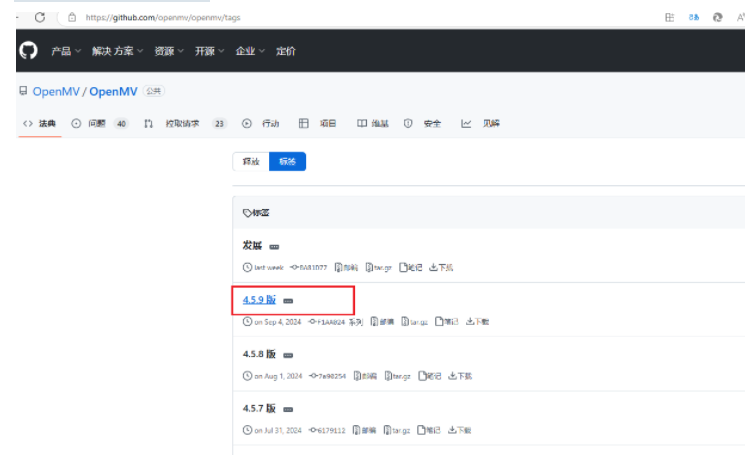Switch to the 见解 (Insights) tab
Image resolution: width=745 pixels, height=456 pixels.
point(480,124)
